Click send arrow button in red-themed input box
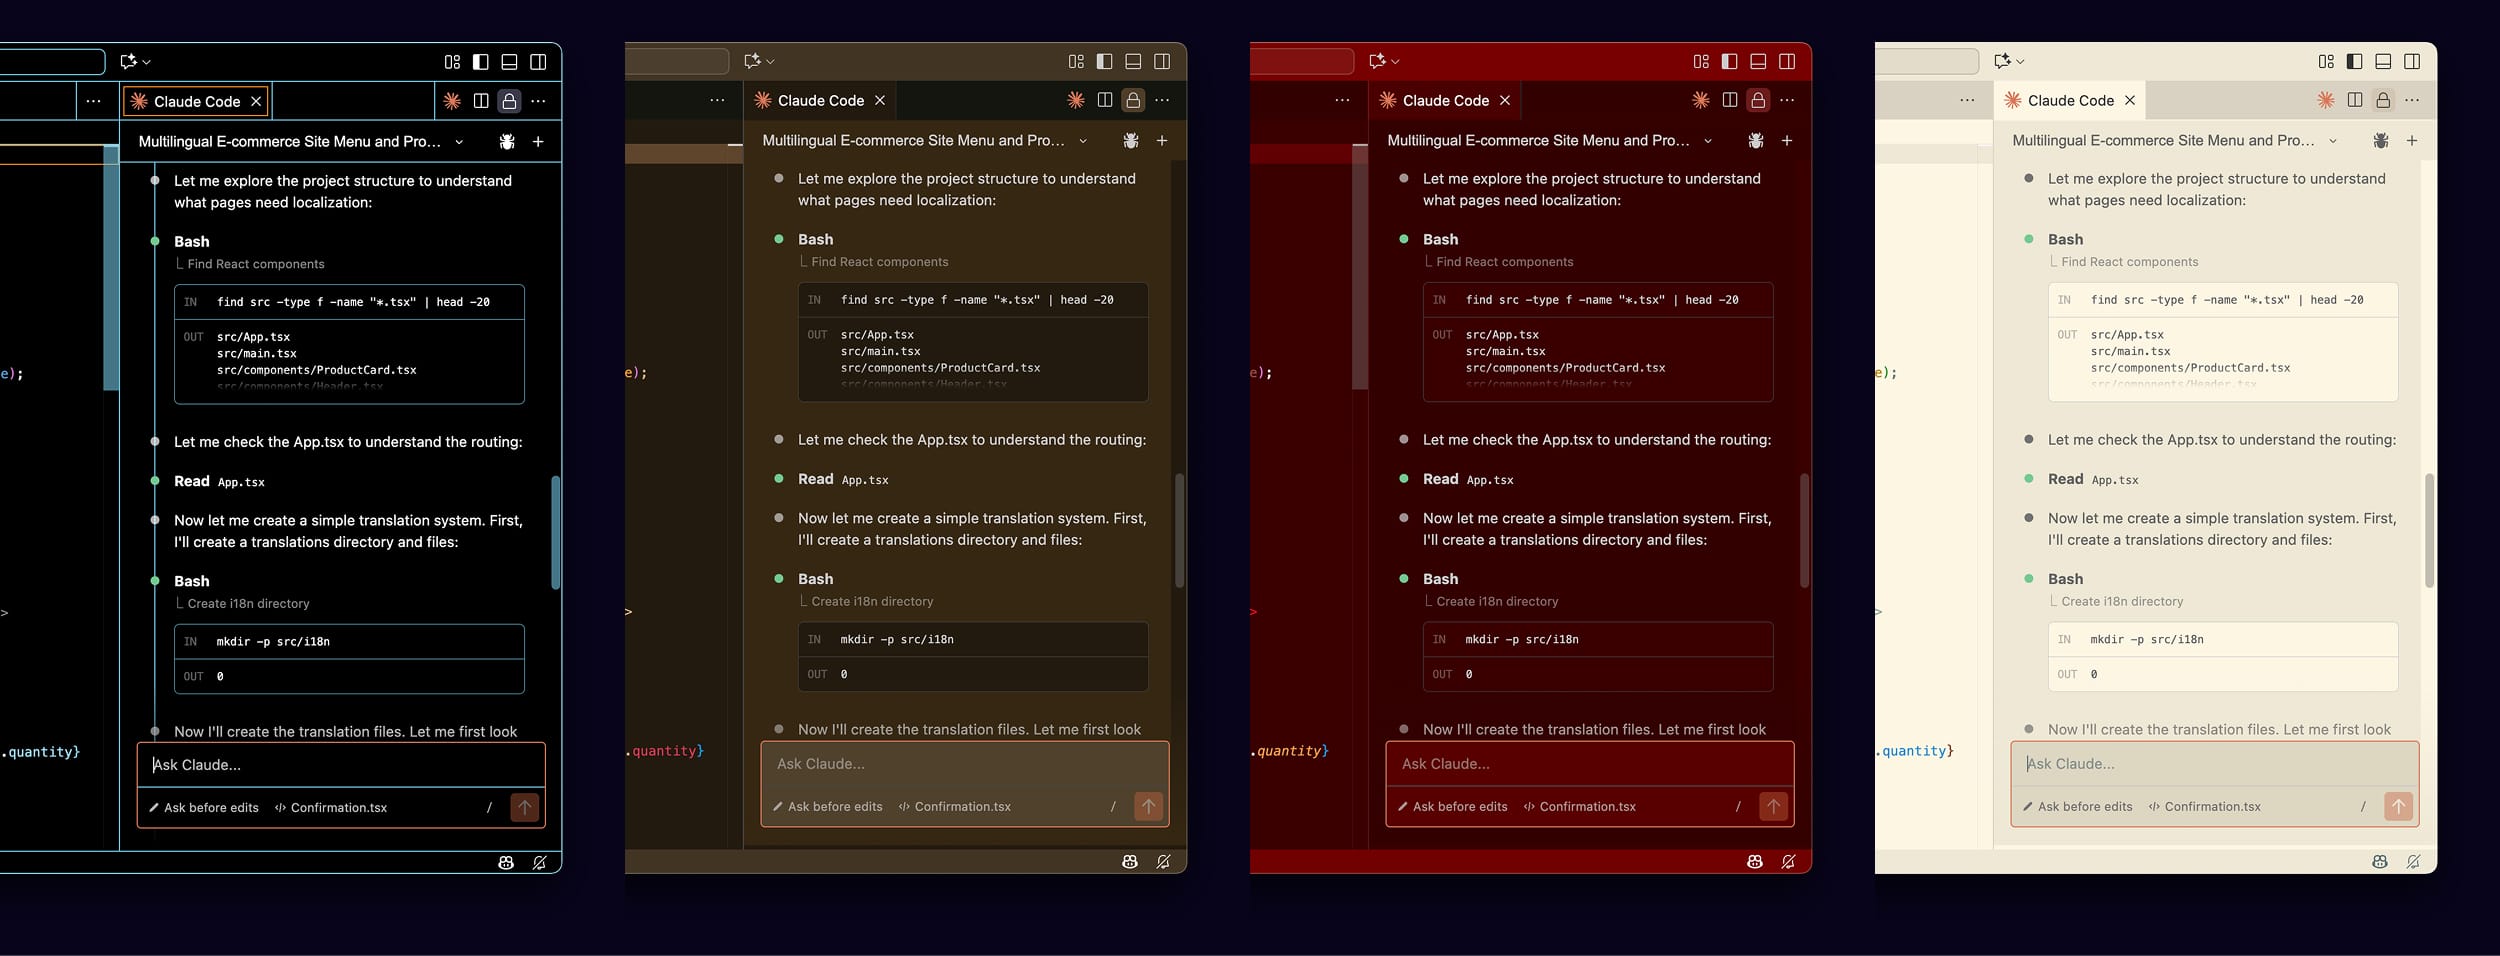 pos(1773,806)
